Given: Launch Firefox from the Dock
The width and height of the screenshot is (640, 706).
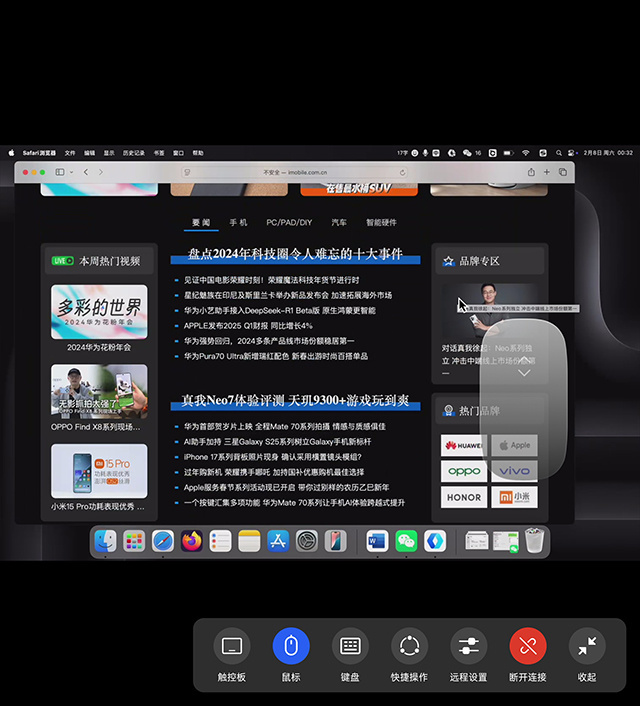Looking at the screenshot, I should [x=191, y=541].
